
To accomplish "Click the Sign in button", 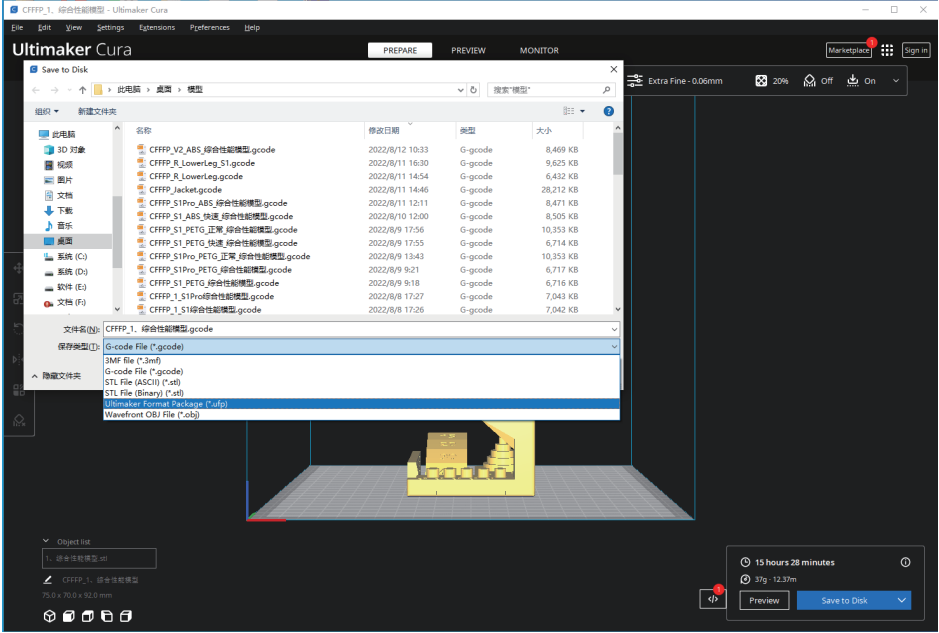I will pyautogui.click(x=916, y=50).
